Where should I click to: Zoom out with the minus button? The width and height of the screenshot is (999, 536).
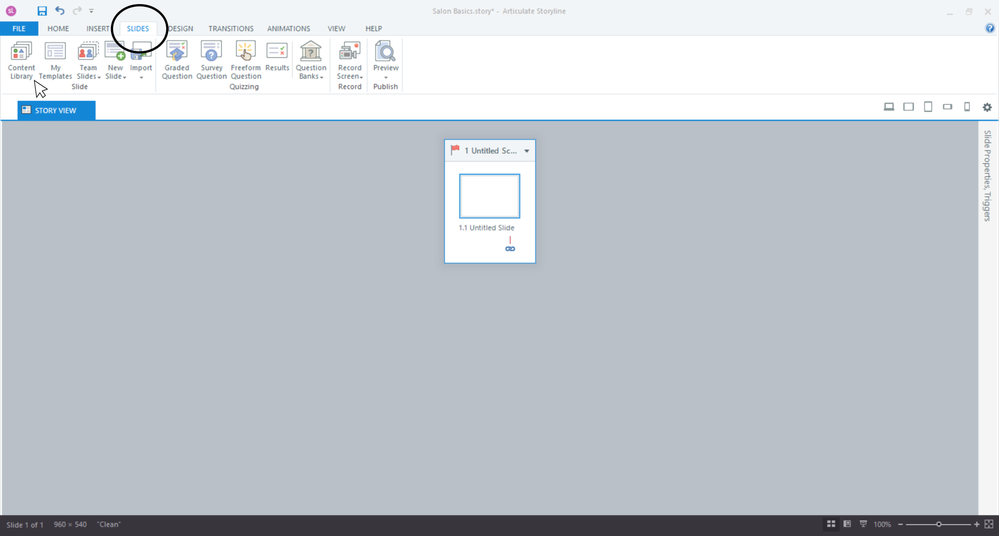(x=900, y=524)
